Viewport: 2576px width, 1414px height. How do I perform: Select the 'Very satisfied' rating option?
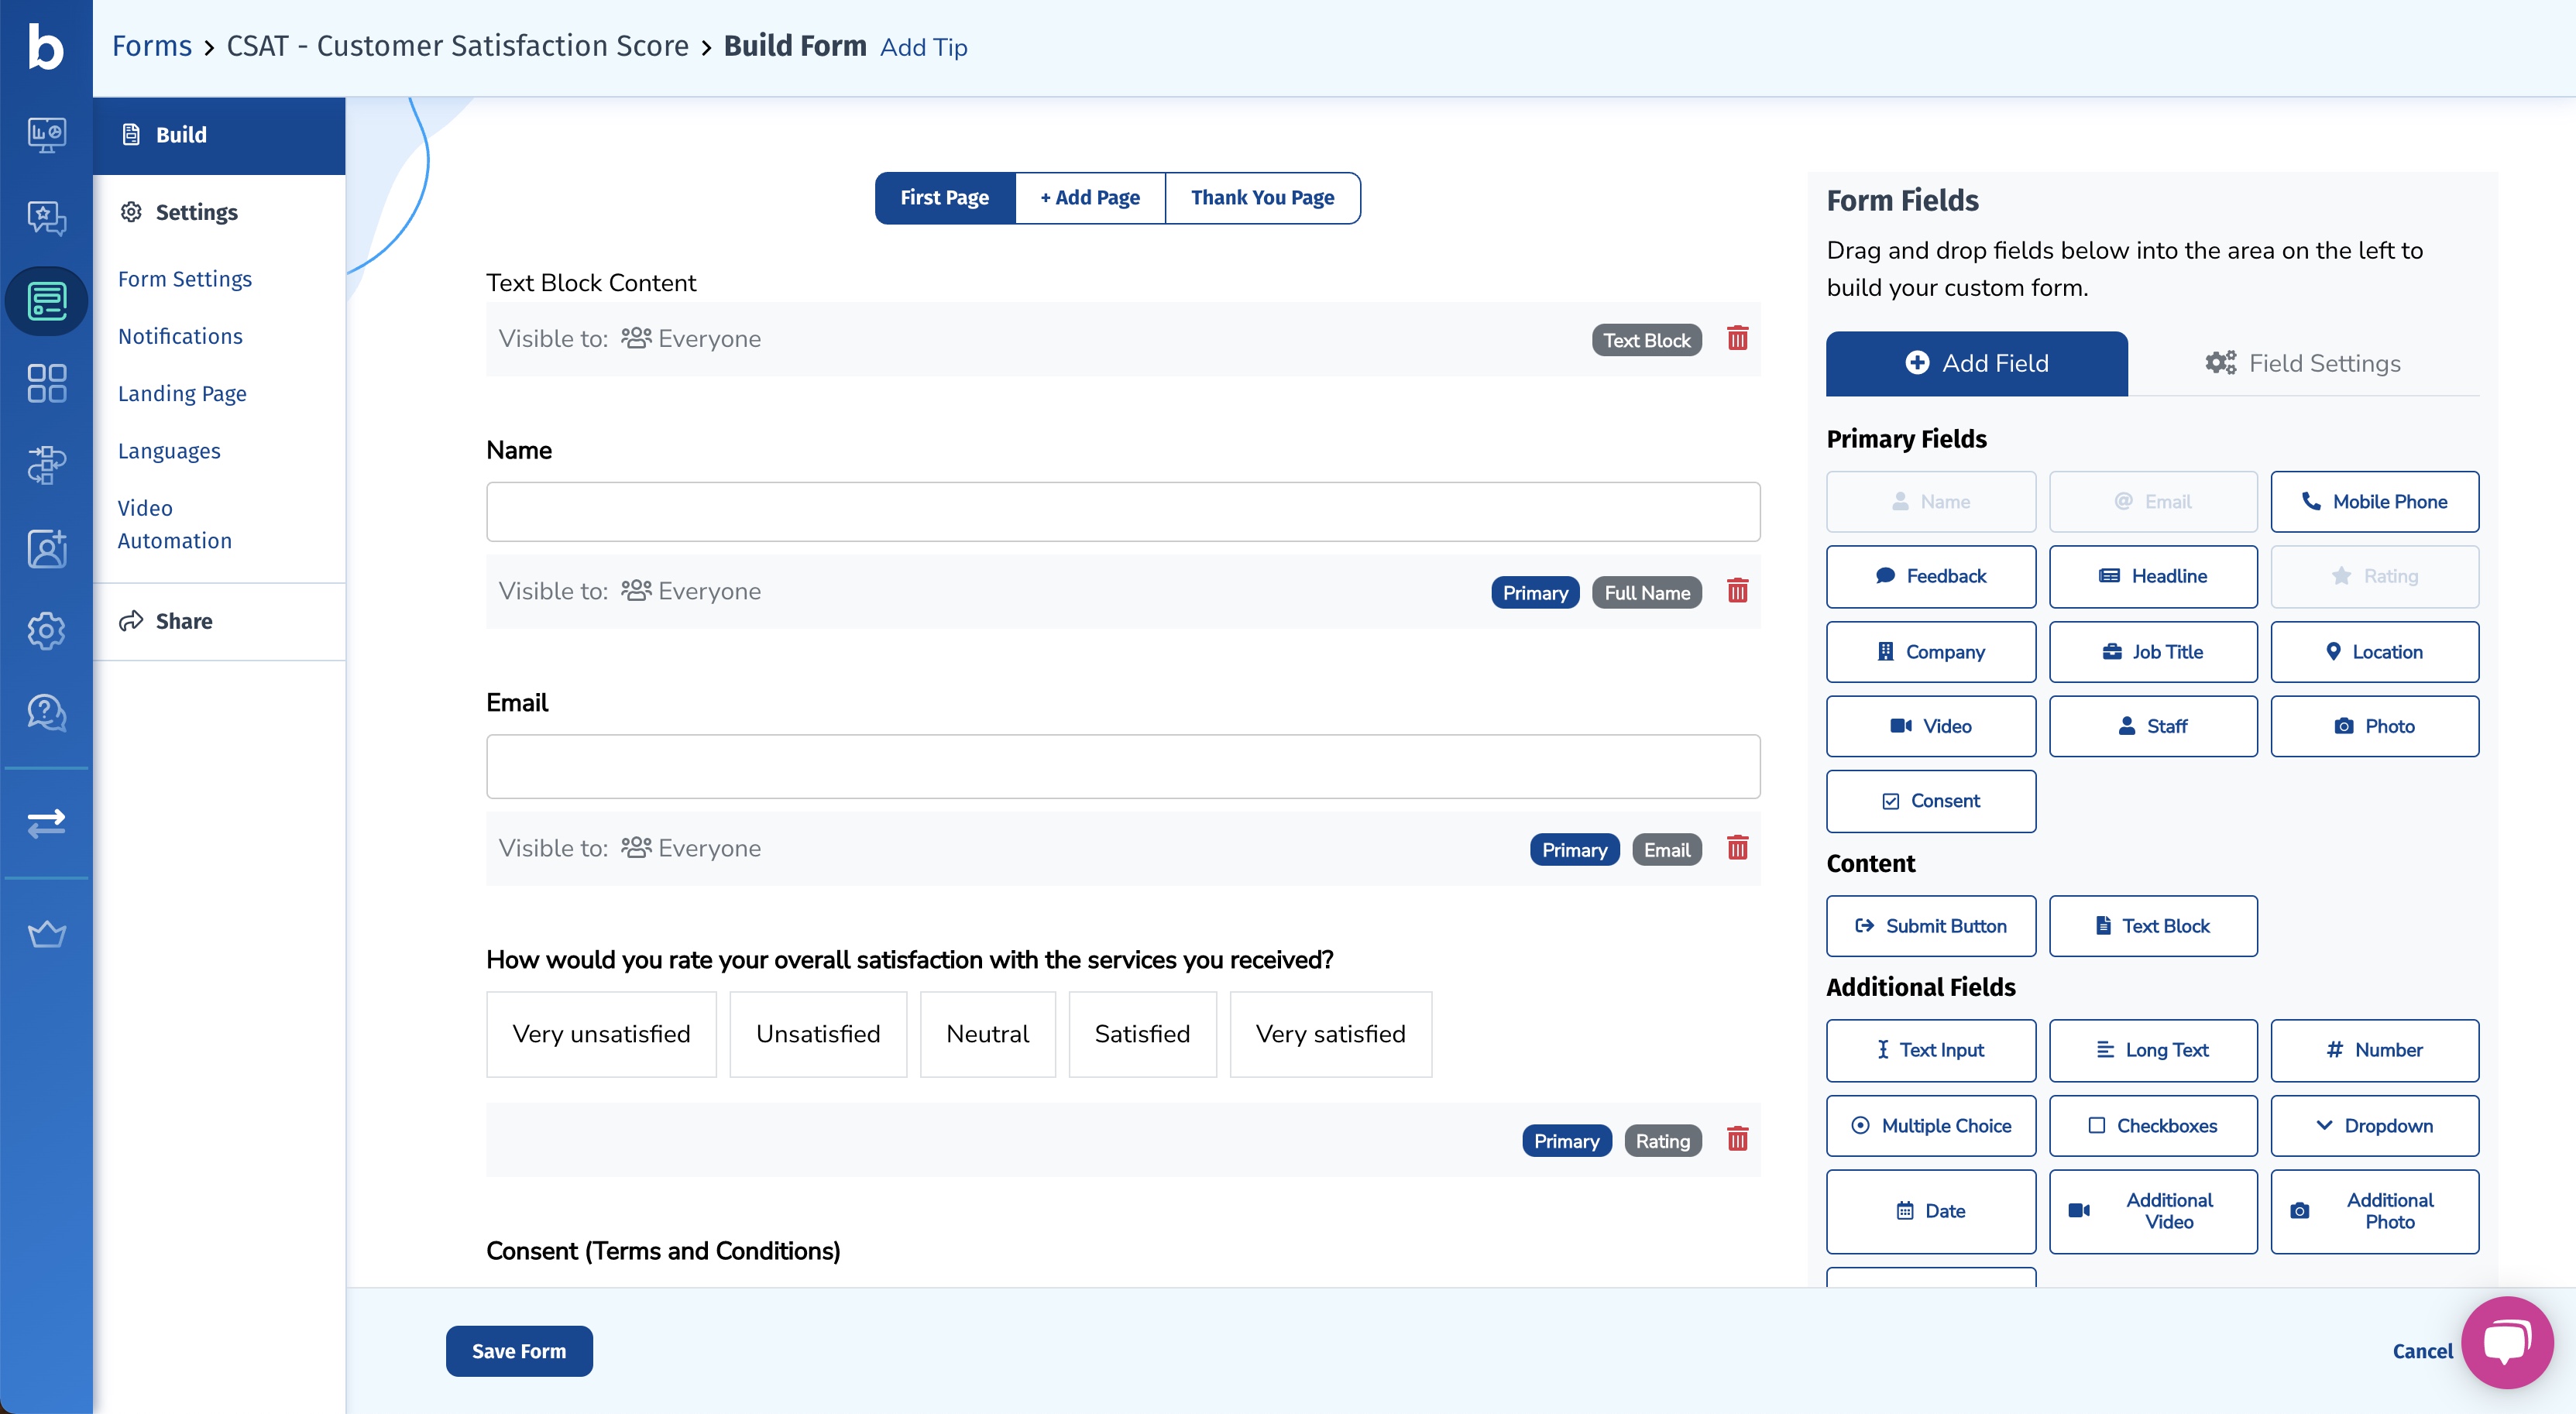(1330, 1034)
